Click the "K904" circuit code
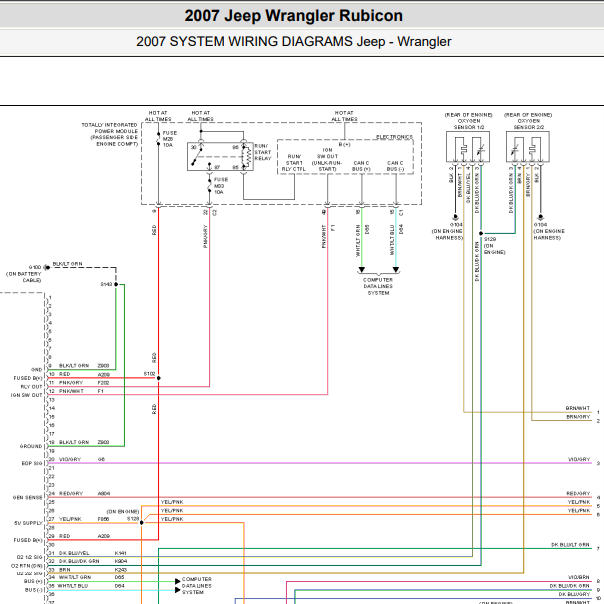Viewport: 604px width, 604px height. (x=121, y=561)
